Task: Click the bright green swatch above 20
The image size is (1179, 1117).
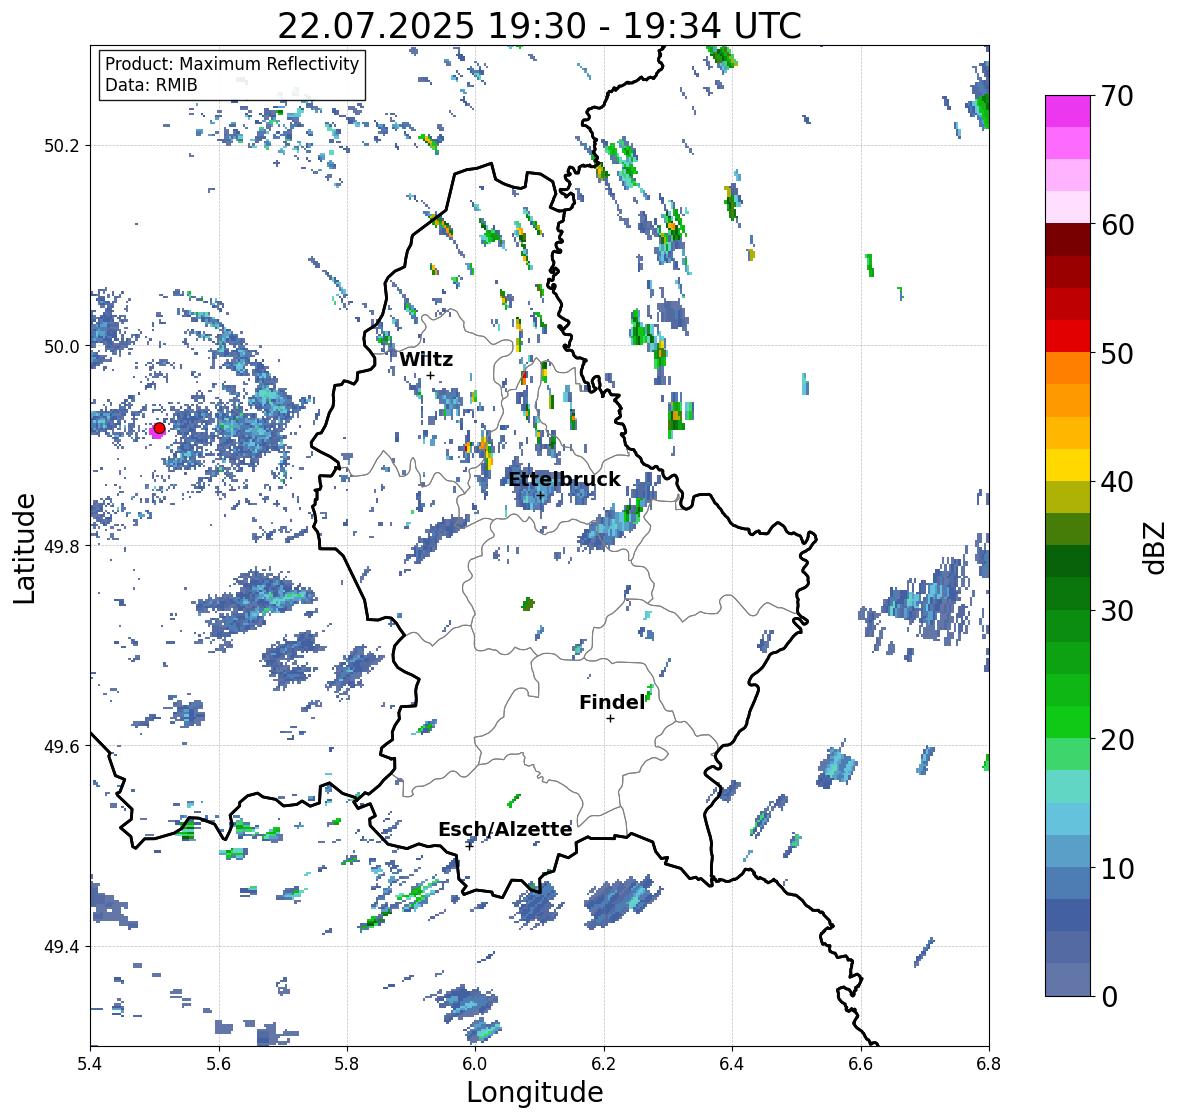Action: coord(1068,722)
